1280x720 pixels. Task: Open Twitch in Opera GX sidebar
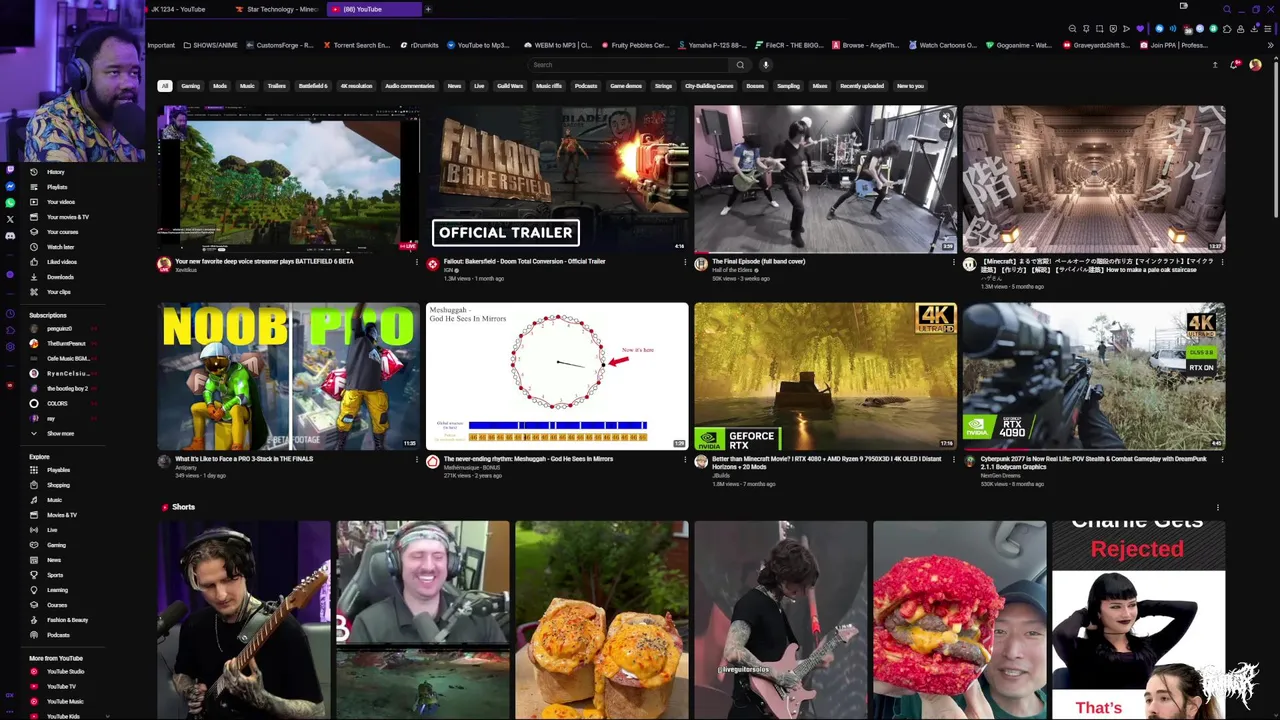(10, 171)
